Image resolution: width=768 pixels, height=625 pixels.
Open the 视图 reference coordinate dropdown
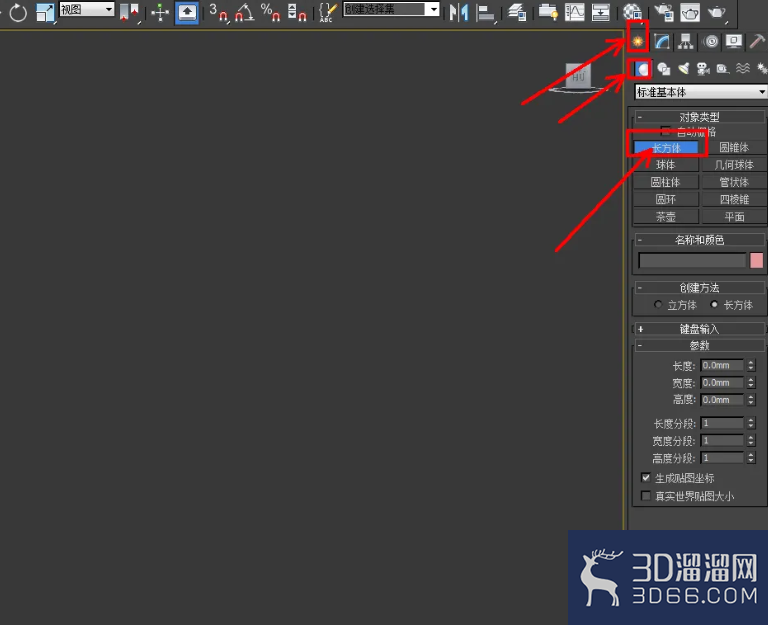87,9
